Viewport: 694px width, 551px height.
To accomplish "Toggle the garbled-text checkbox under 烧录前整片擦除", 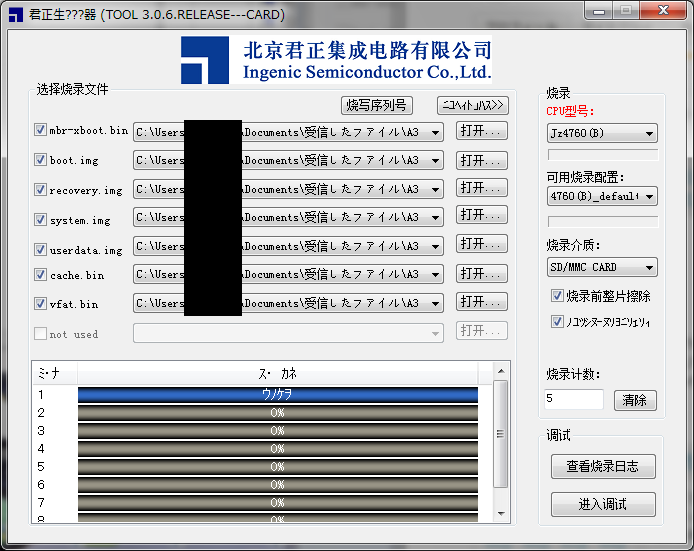I will tap(557, 321).
